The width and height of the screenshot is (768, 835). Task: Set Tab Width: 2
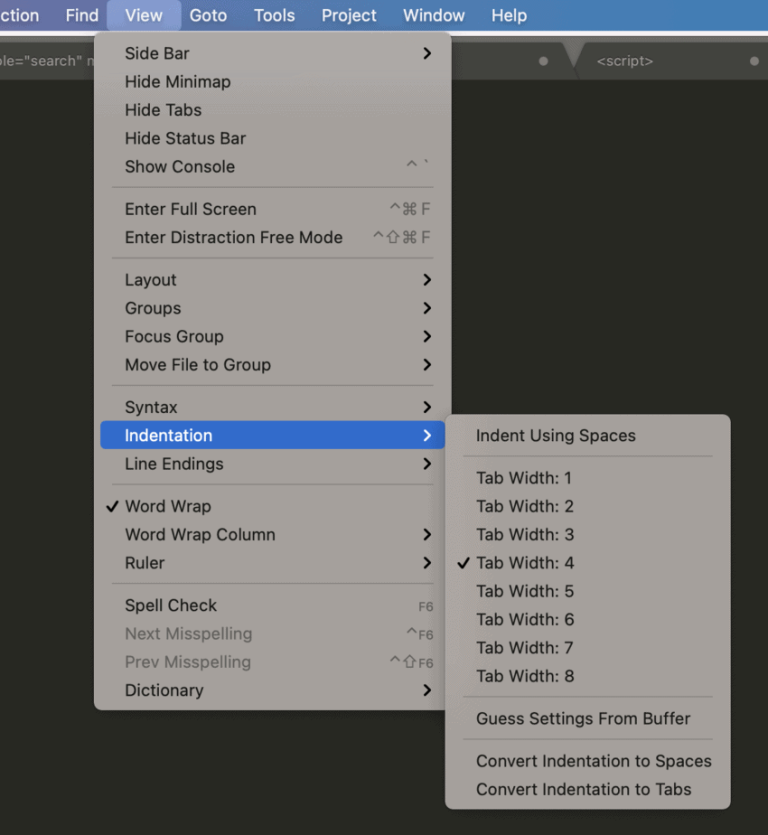pyautogui.click(x=525, y=506)
